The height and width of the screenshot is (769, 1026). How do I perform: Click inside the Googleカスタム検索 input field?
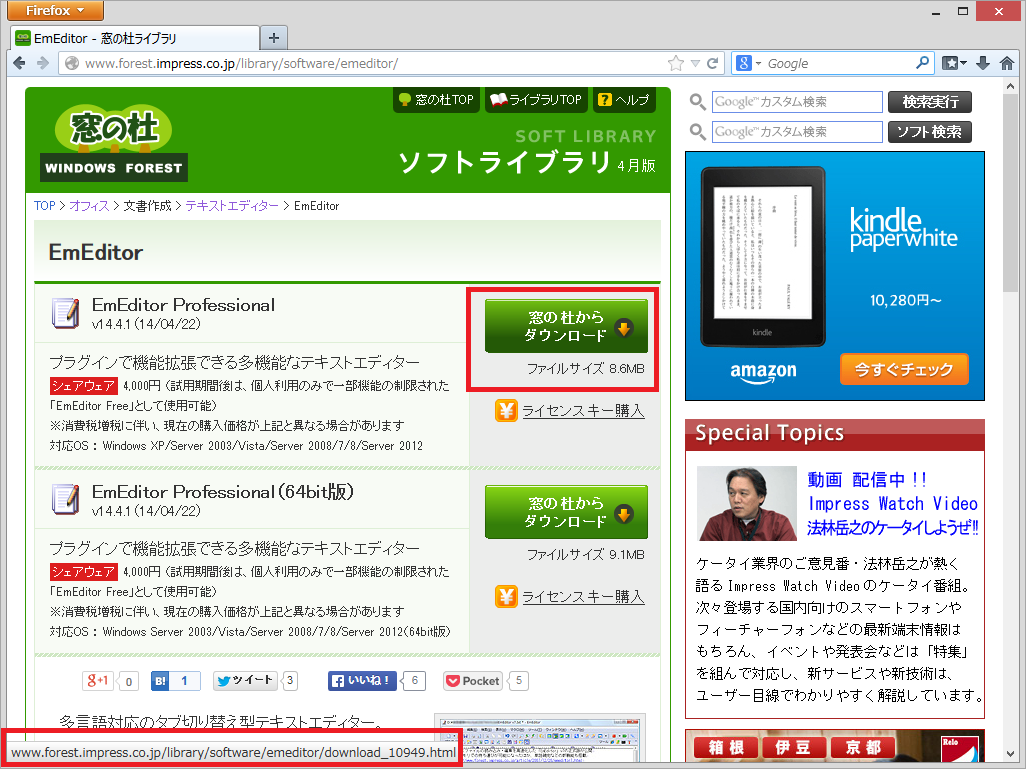[x=795, y=102]
